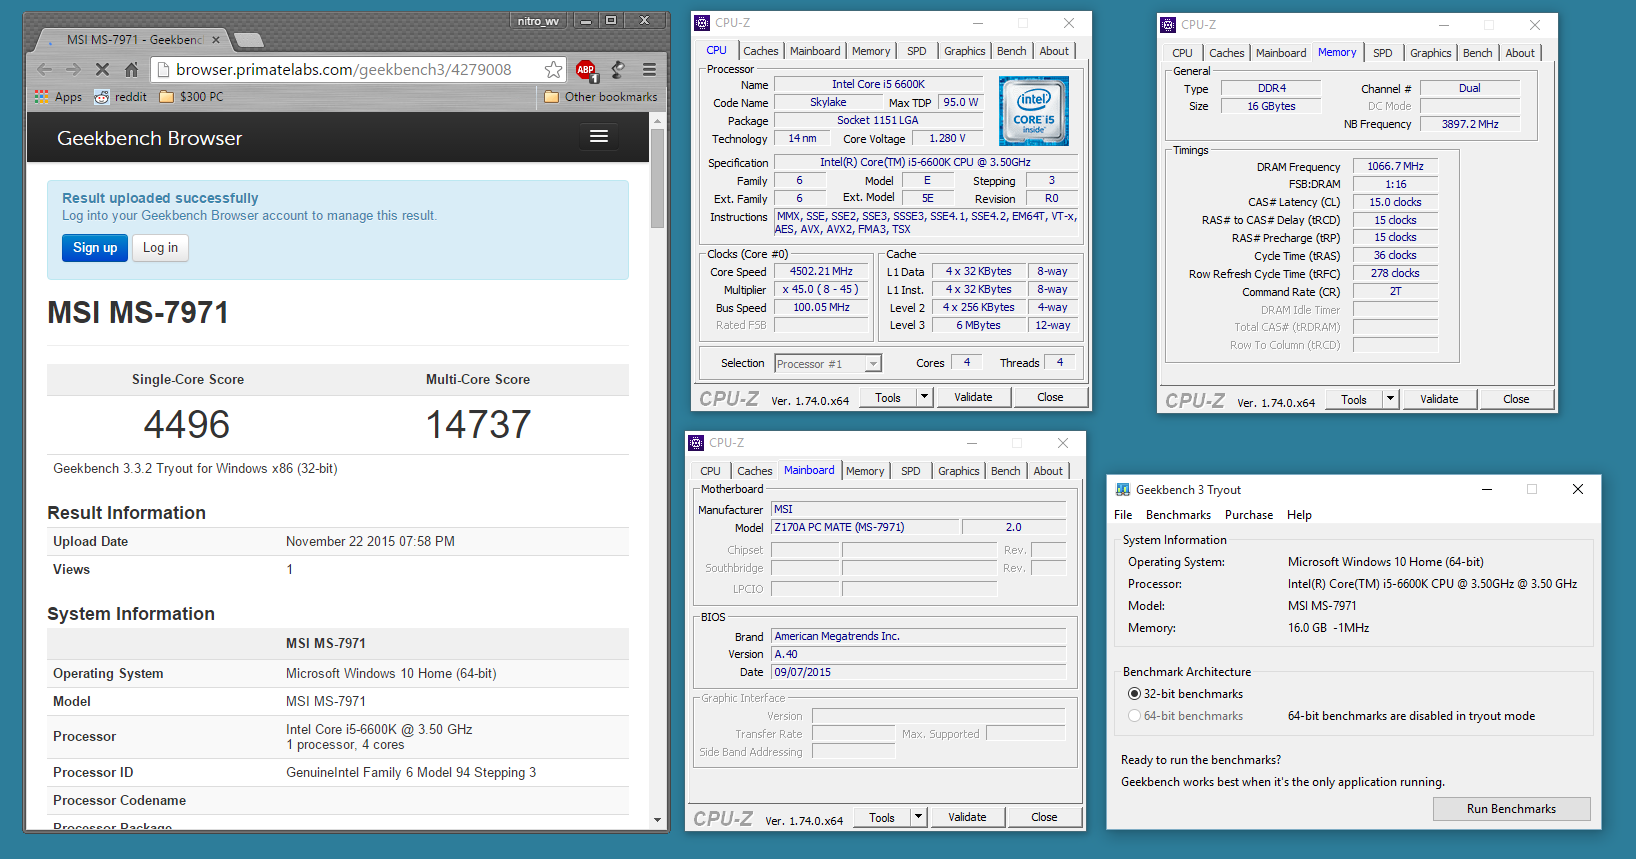This screenshot has width=1636, height=859.
Task: Open the Benchmarks menu in Geekbench 3
Action: pyautogui.click(x=1178, y=515)
